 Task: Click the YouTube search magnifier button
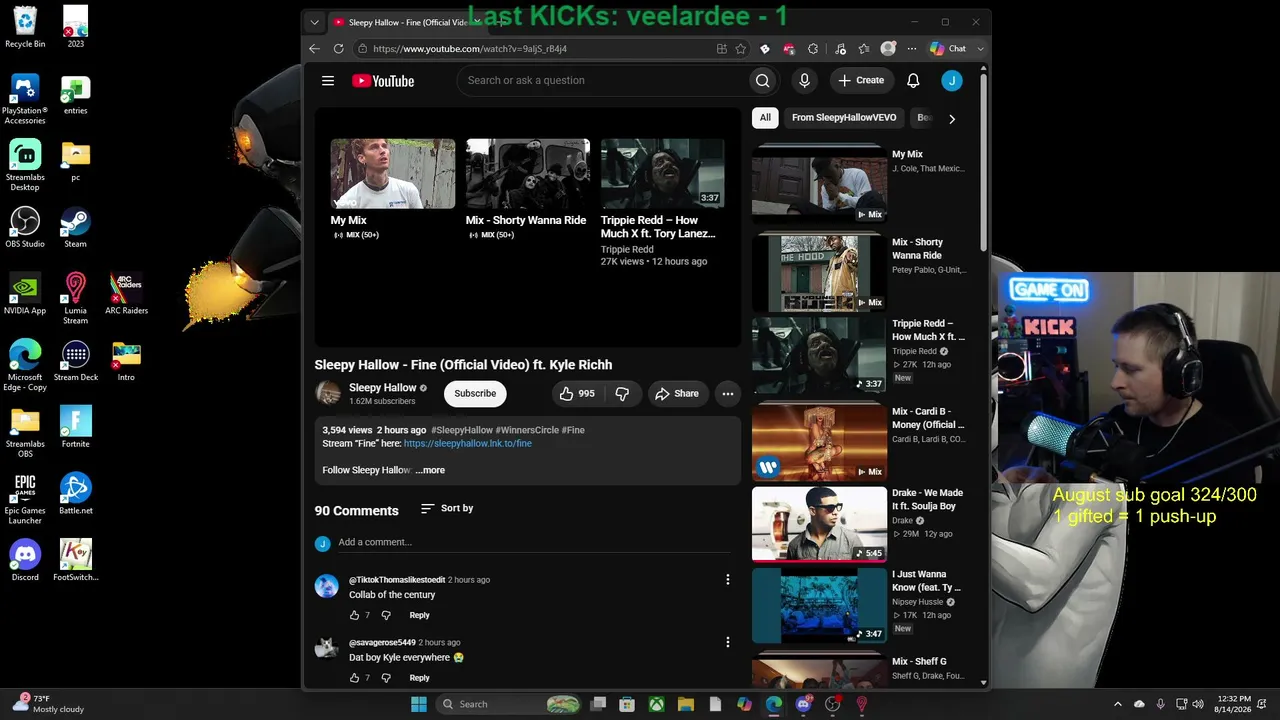pos(762,81)
